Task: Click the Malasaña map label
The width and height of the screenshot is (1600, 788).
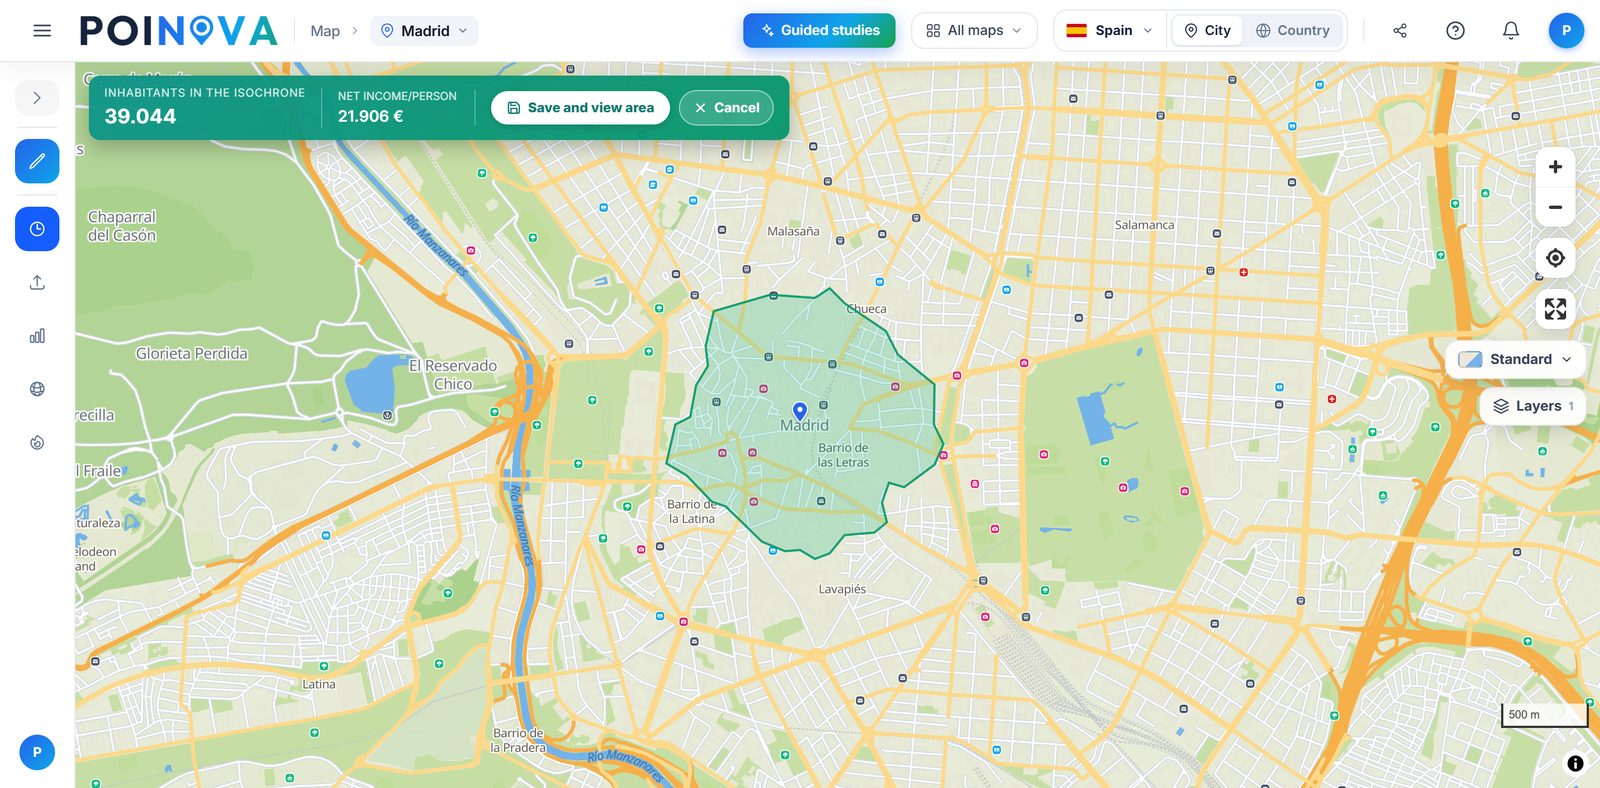Action: pos(793,231)
